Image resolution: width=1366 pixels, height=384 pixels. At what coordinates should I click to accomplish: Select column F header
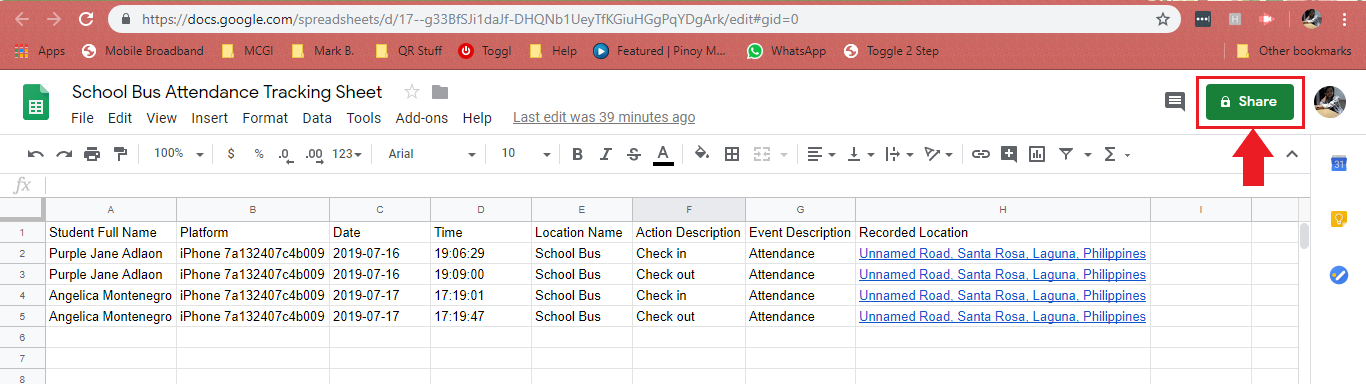coord(689,210)
